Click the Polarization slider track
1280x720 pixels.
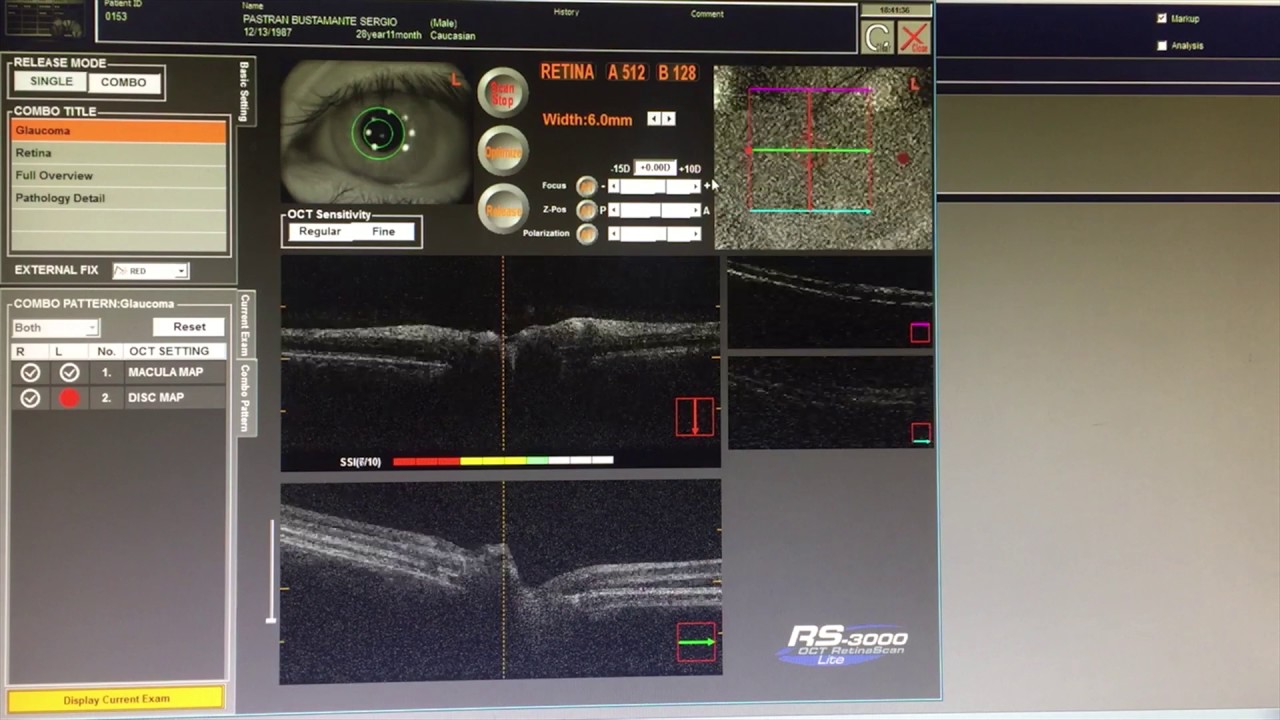coord(655,234)
